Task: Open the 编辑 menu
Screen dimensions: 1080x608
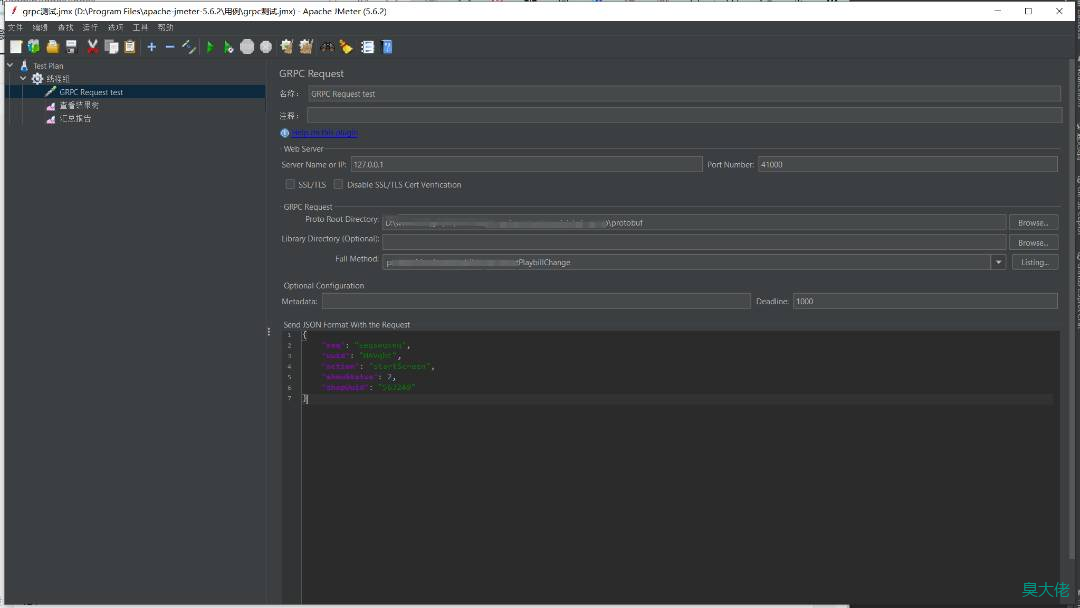Action: (40, 28)
